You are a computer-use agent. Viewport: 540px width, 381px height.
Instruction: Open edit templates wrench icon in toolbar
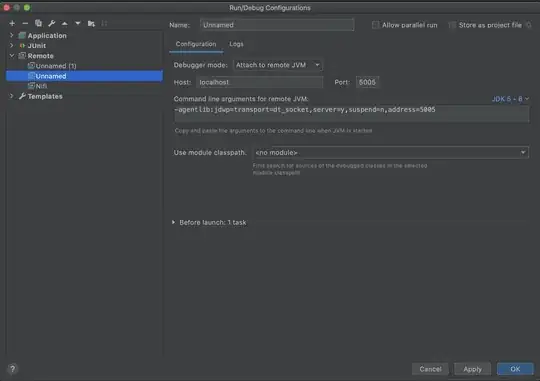pyautogui.click(x=52, y=23)
